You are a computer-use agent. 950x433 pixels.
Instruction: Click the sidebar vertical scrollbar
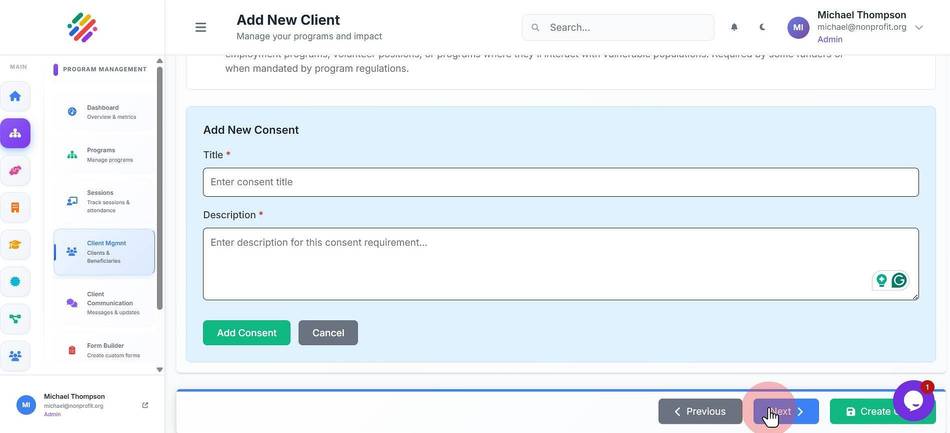point(160,188)
